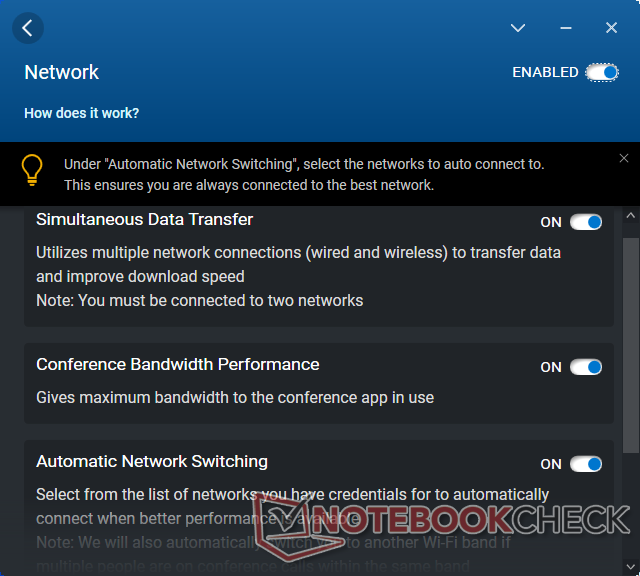The width and height of the screenshot is (640, 576).
Task: Click the scroll up arrow
Action: (x=630, y=215)
